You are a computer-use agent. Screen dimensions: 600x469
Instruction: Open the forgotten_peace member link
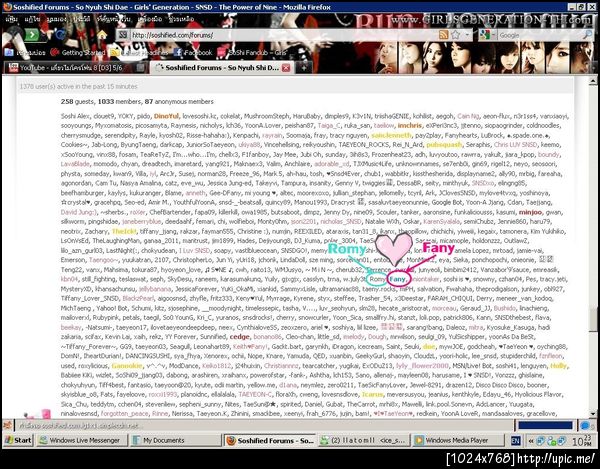coord(124,414)
